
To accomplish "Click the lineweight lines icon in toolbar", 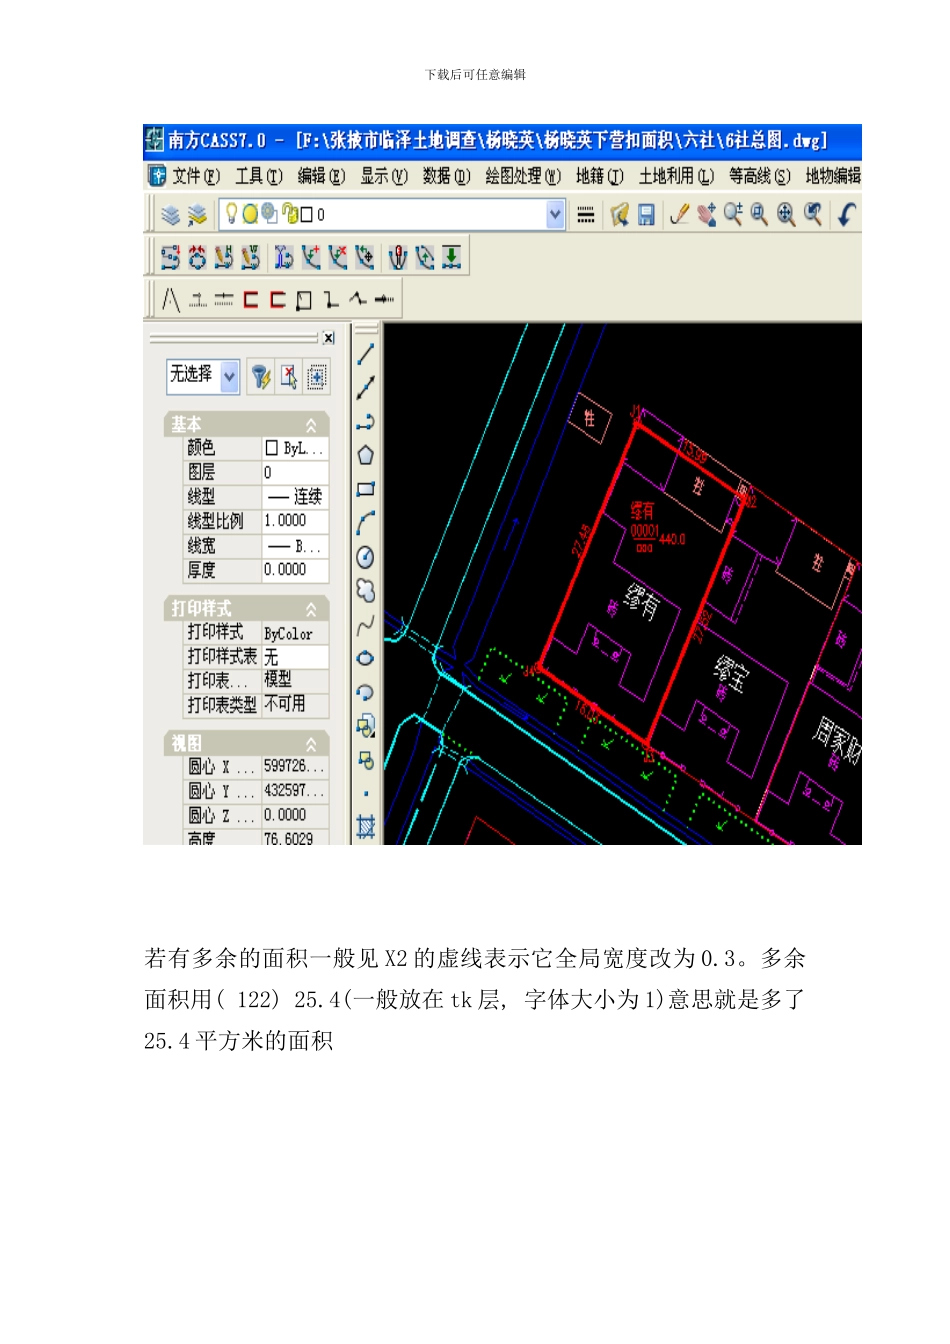I will point(586,214).
